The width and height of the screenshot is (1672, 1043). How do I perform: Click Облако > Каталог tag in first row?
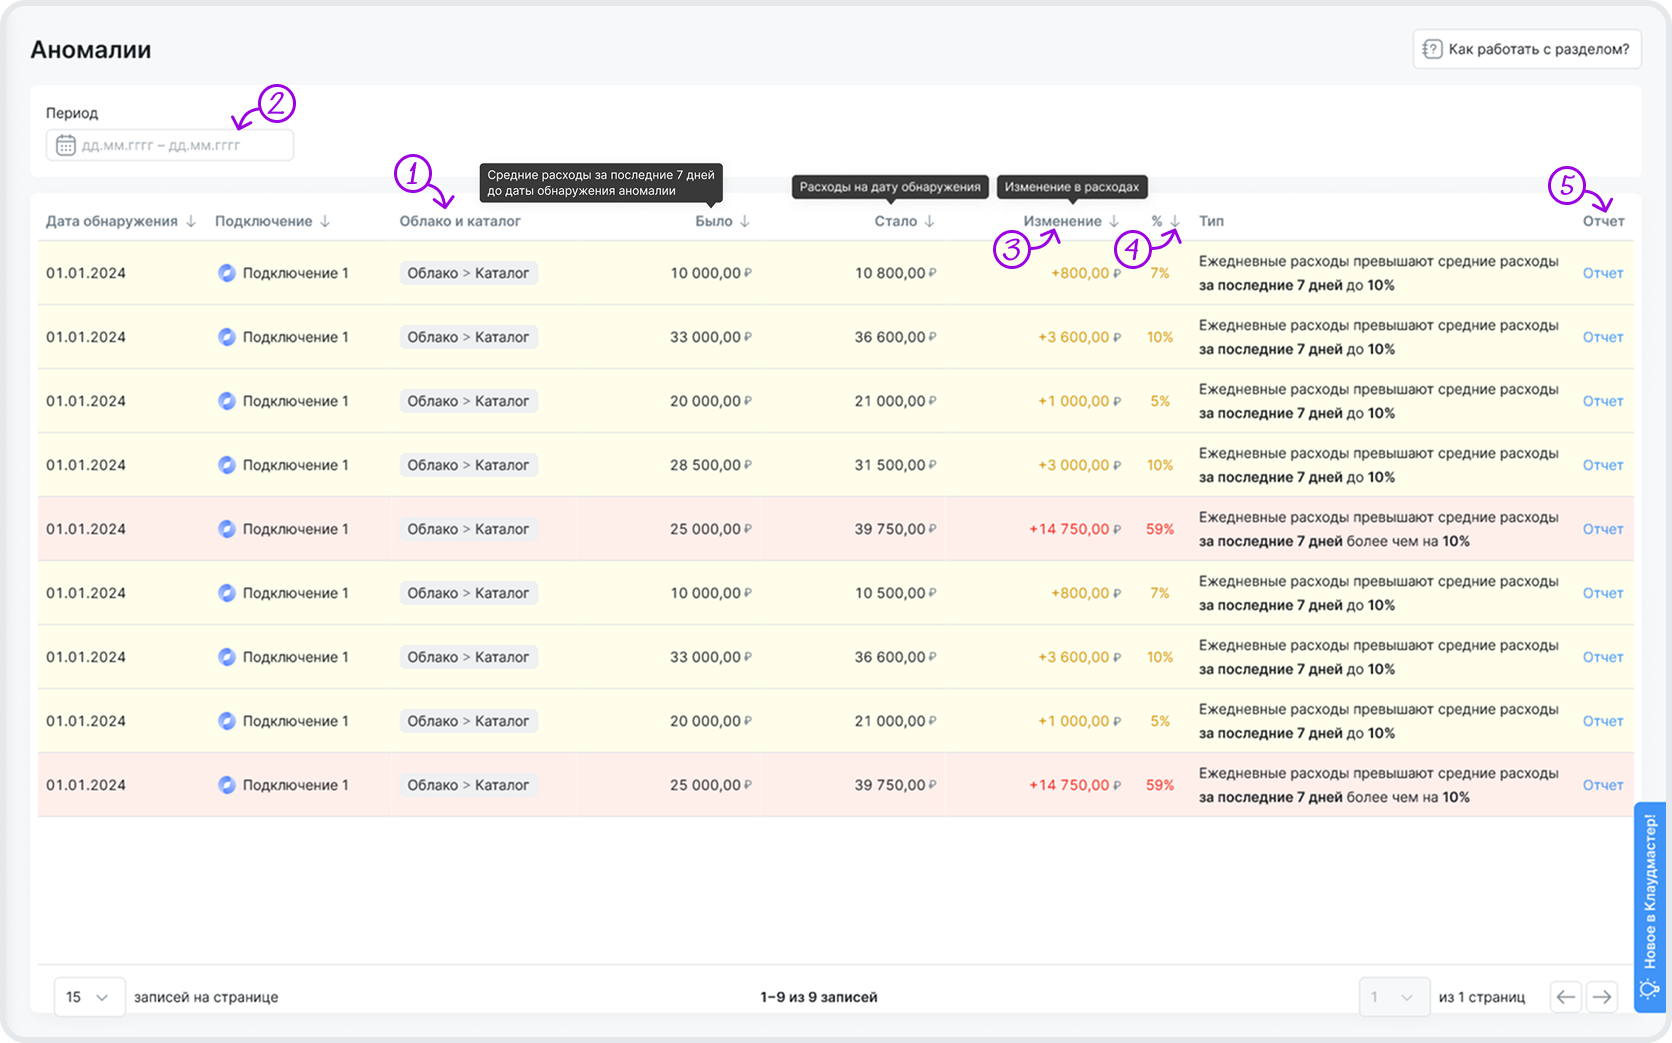pyautogui.click(x=468, y=273)
